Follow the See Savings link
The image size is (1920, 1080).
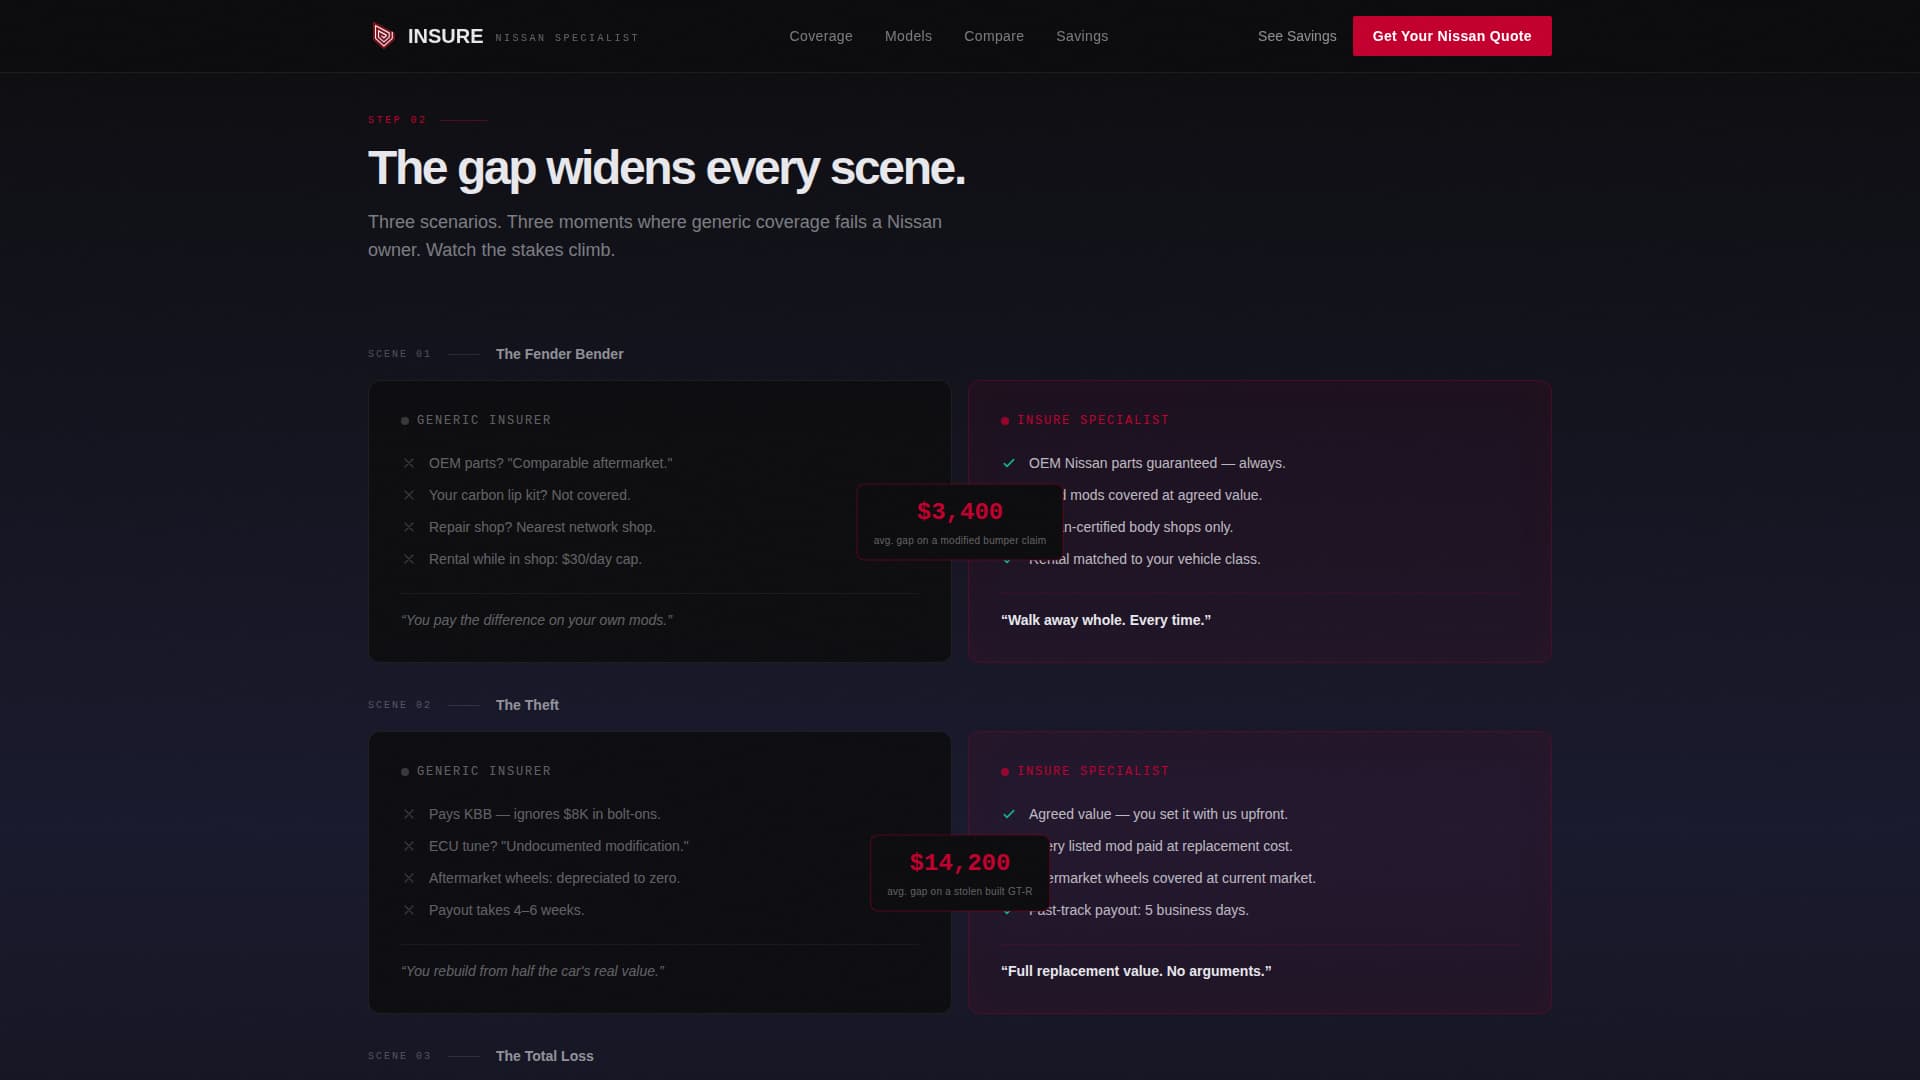(1297, 36)
